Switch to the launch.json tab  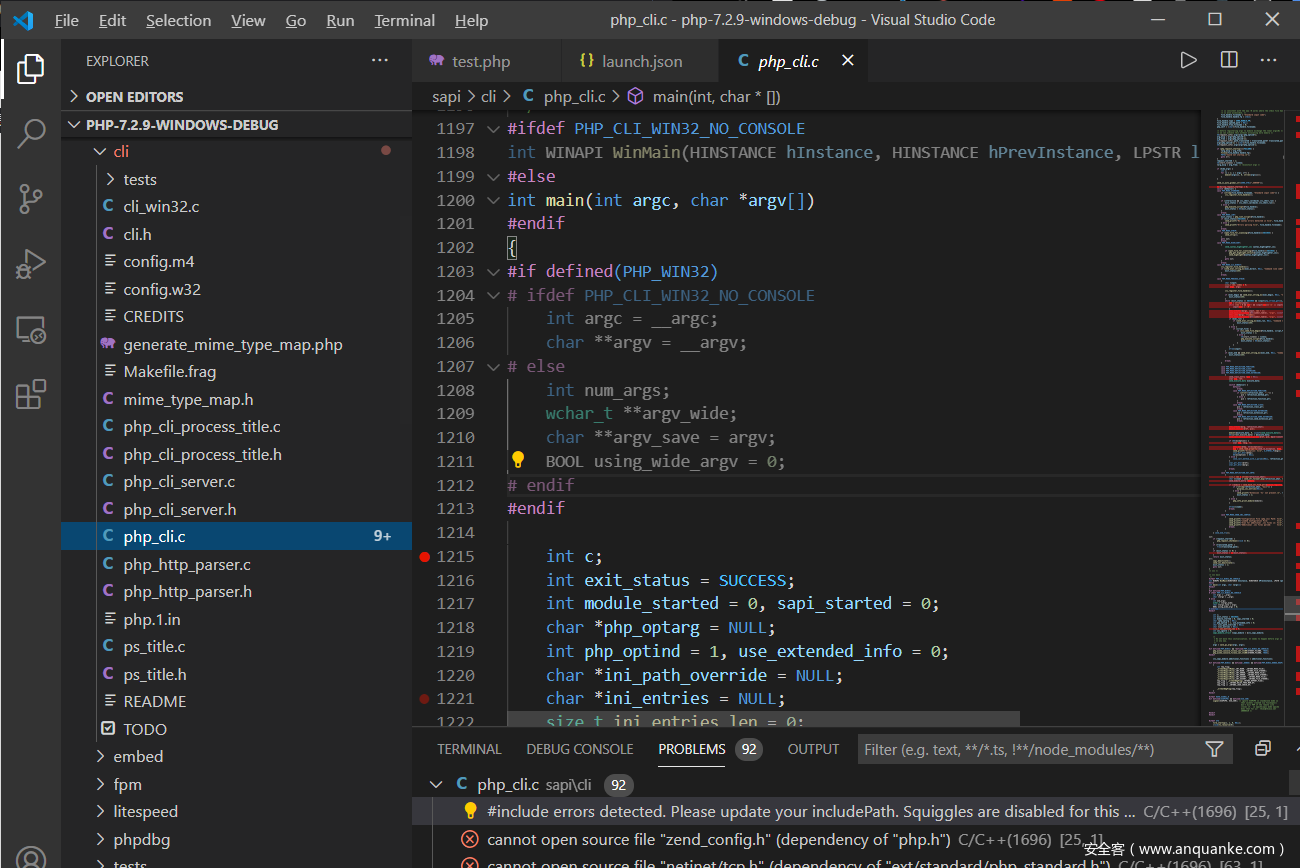click(x=641, y=61)
